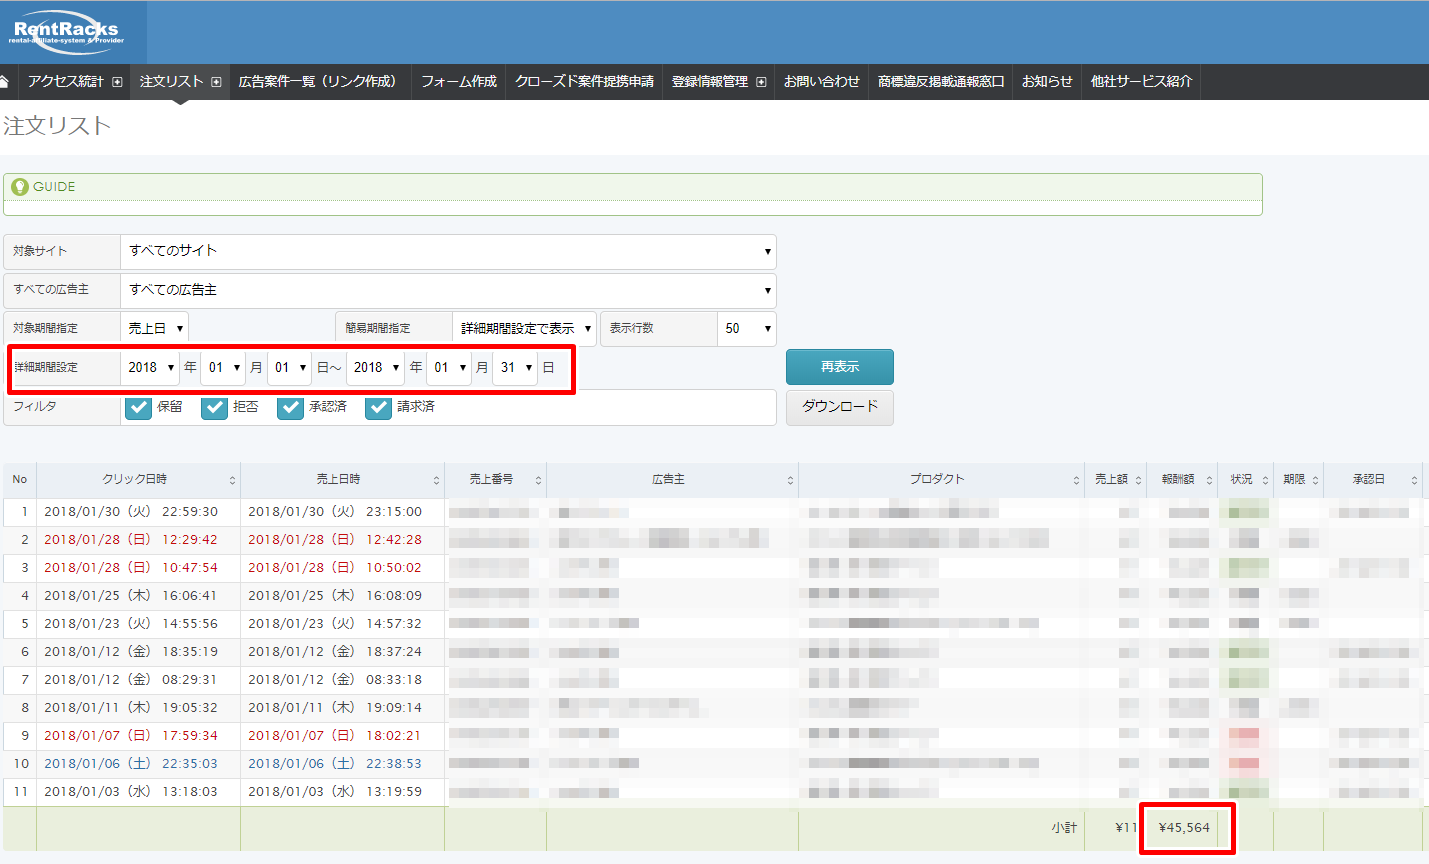Image resolution: width=1429 pixels, height=864 pixels.
Task: Click the home icon in navigation bar
Action: pos(5,82)
